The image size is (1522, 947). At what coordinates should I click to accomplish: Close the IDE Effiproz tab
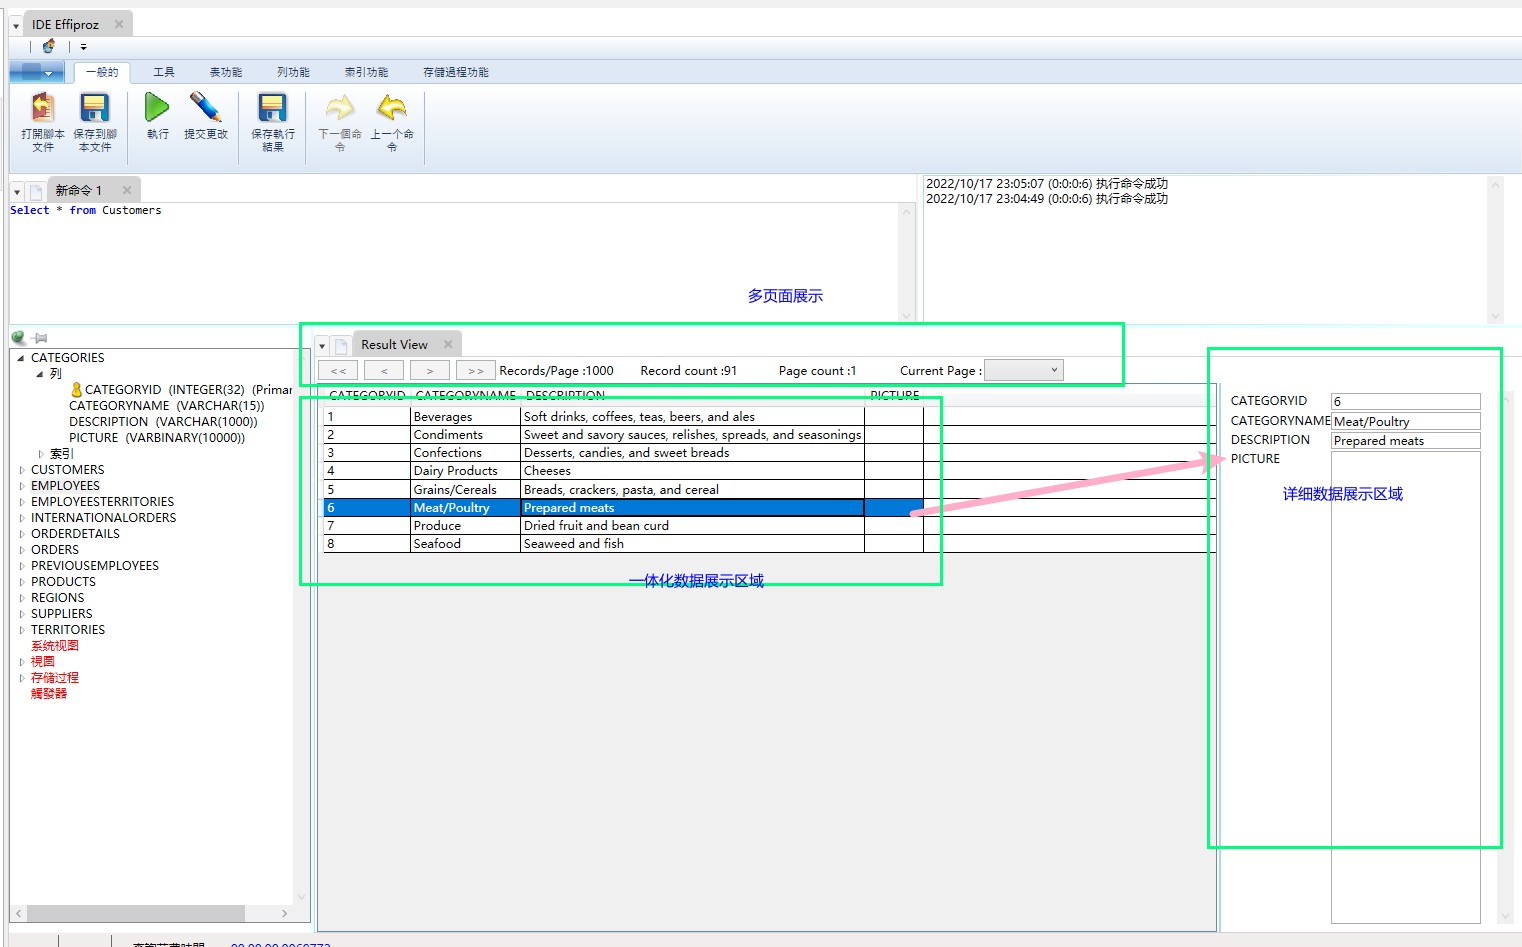click(119, 24)
